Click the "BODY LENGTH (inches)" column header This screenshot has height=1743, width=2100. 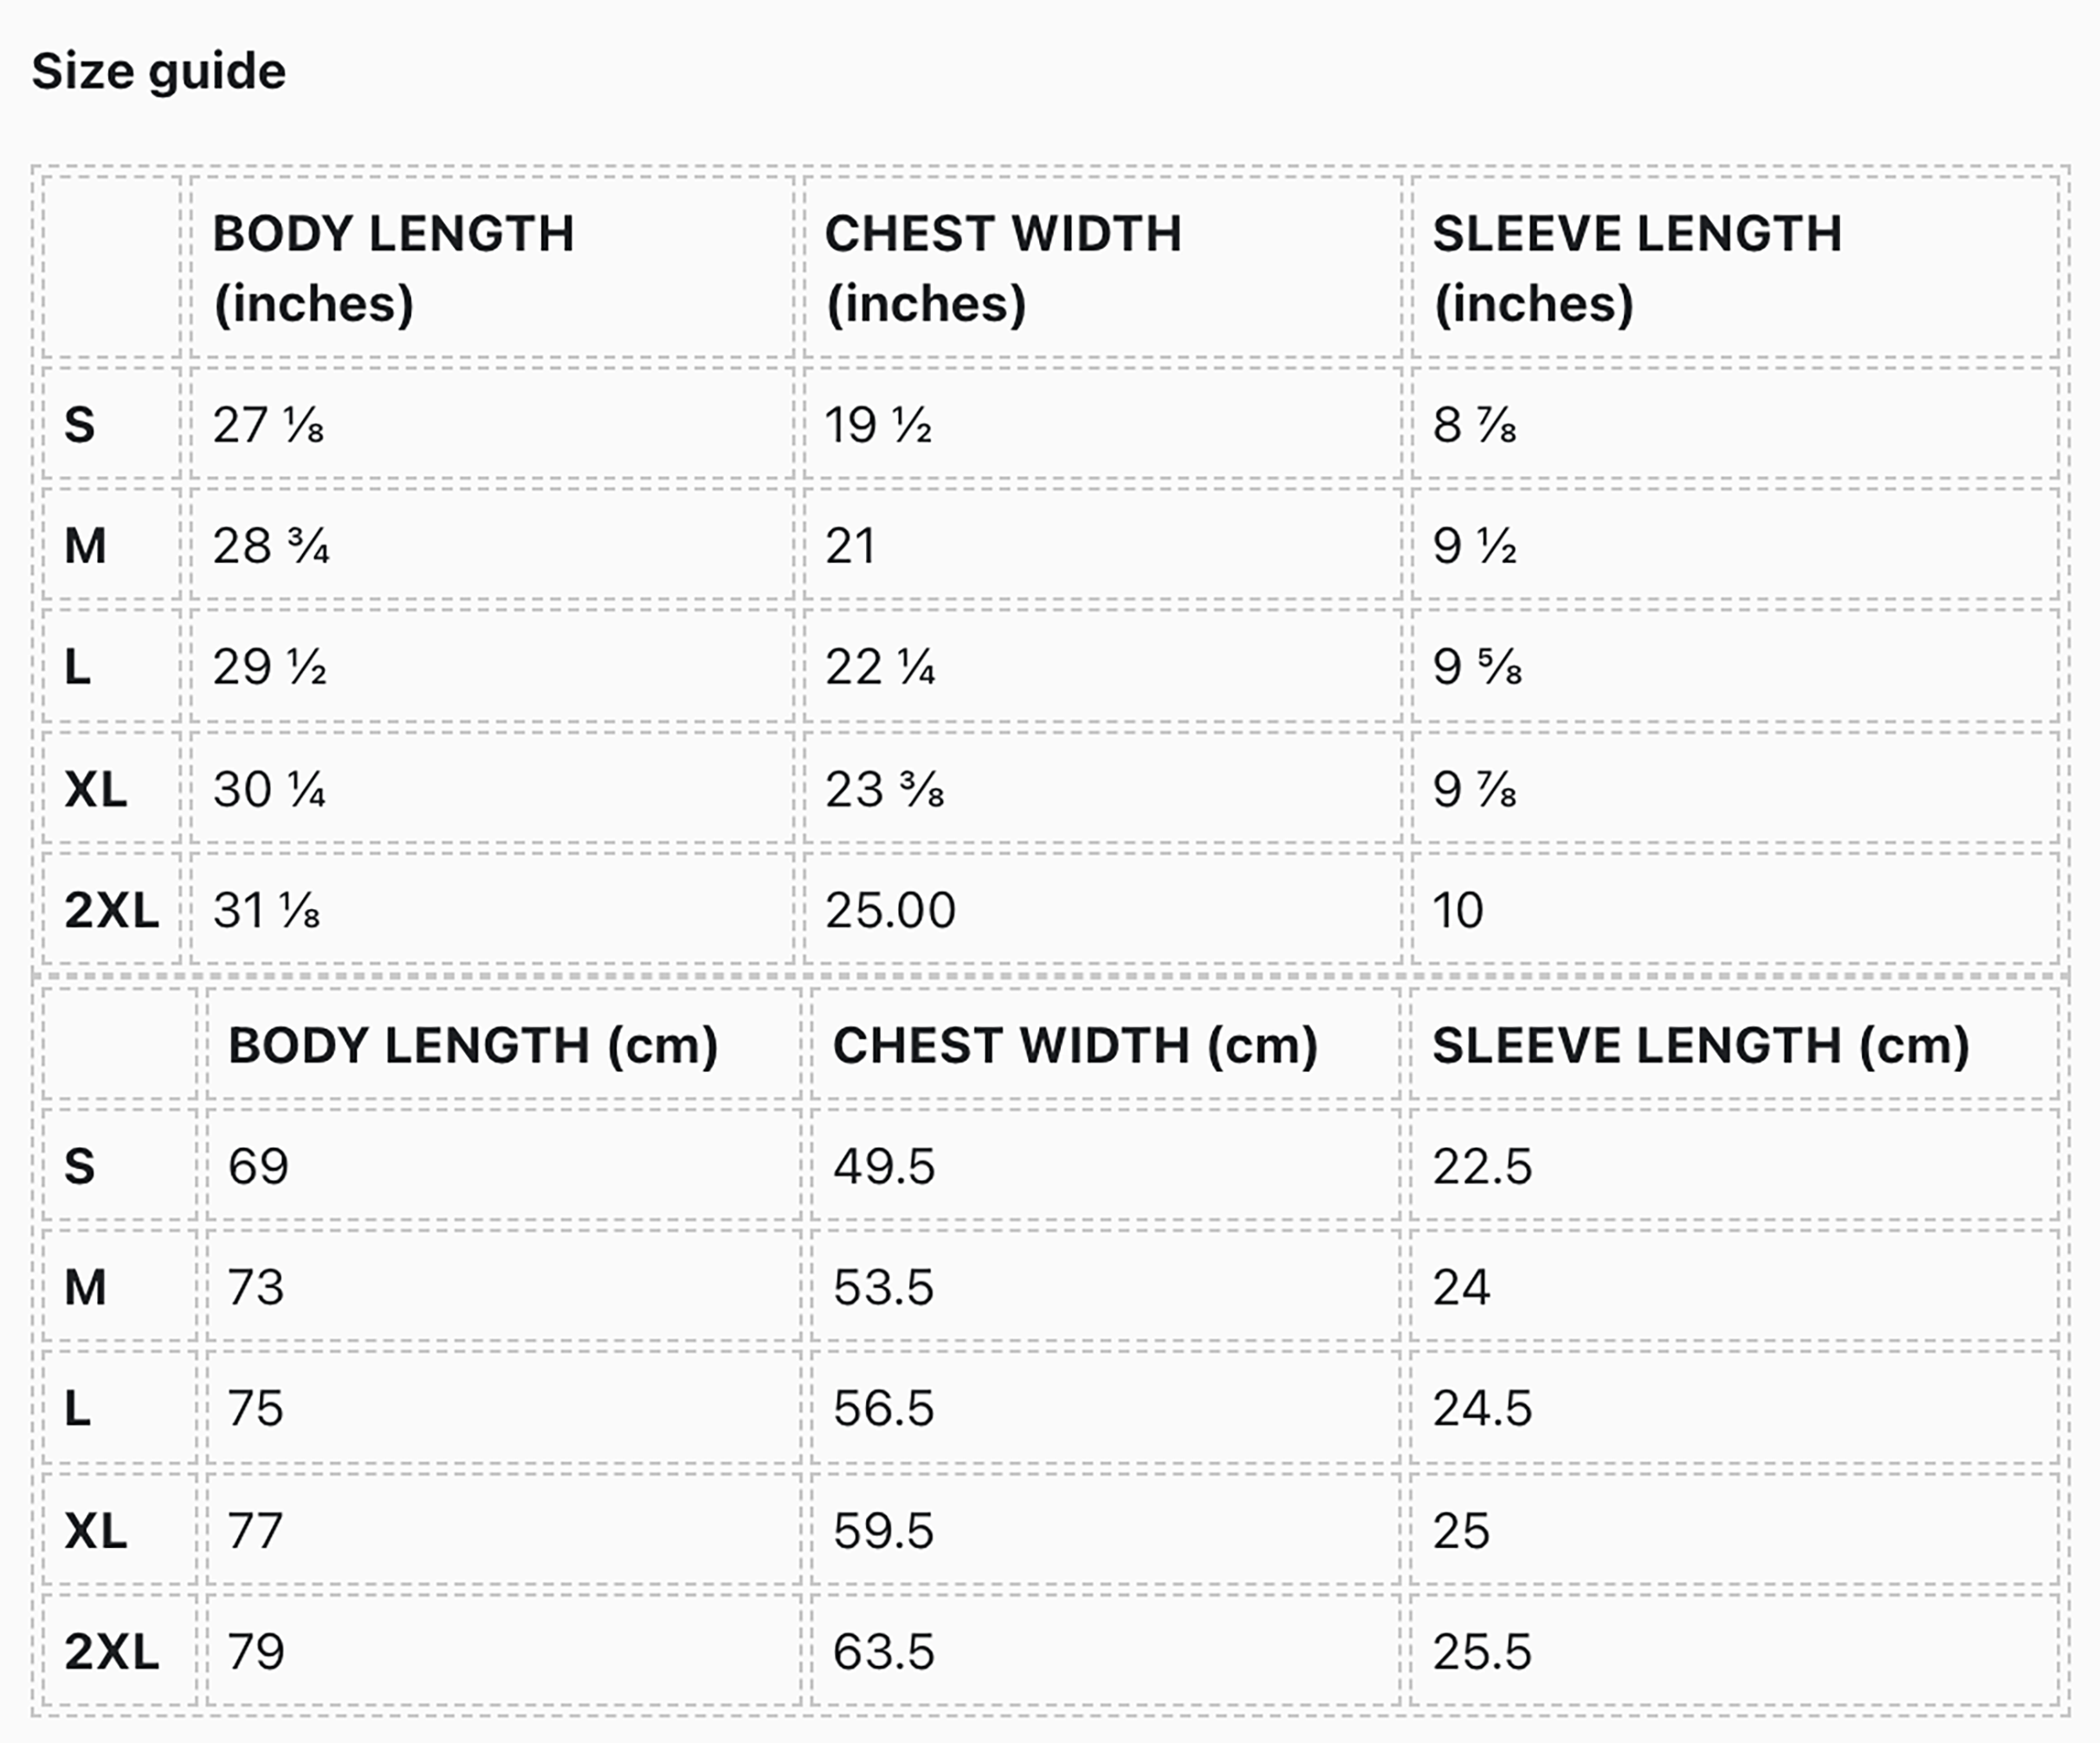pos(393,268)
